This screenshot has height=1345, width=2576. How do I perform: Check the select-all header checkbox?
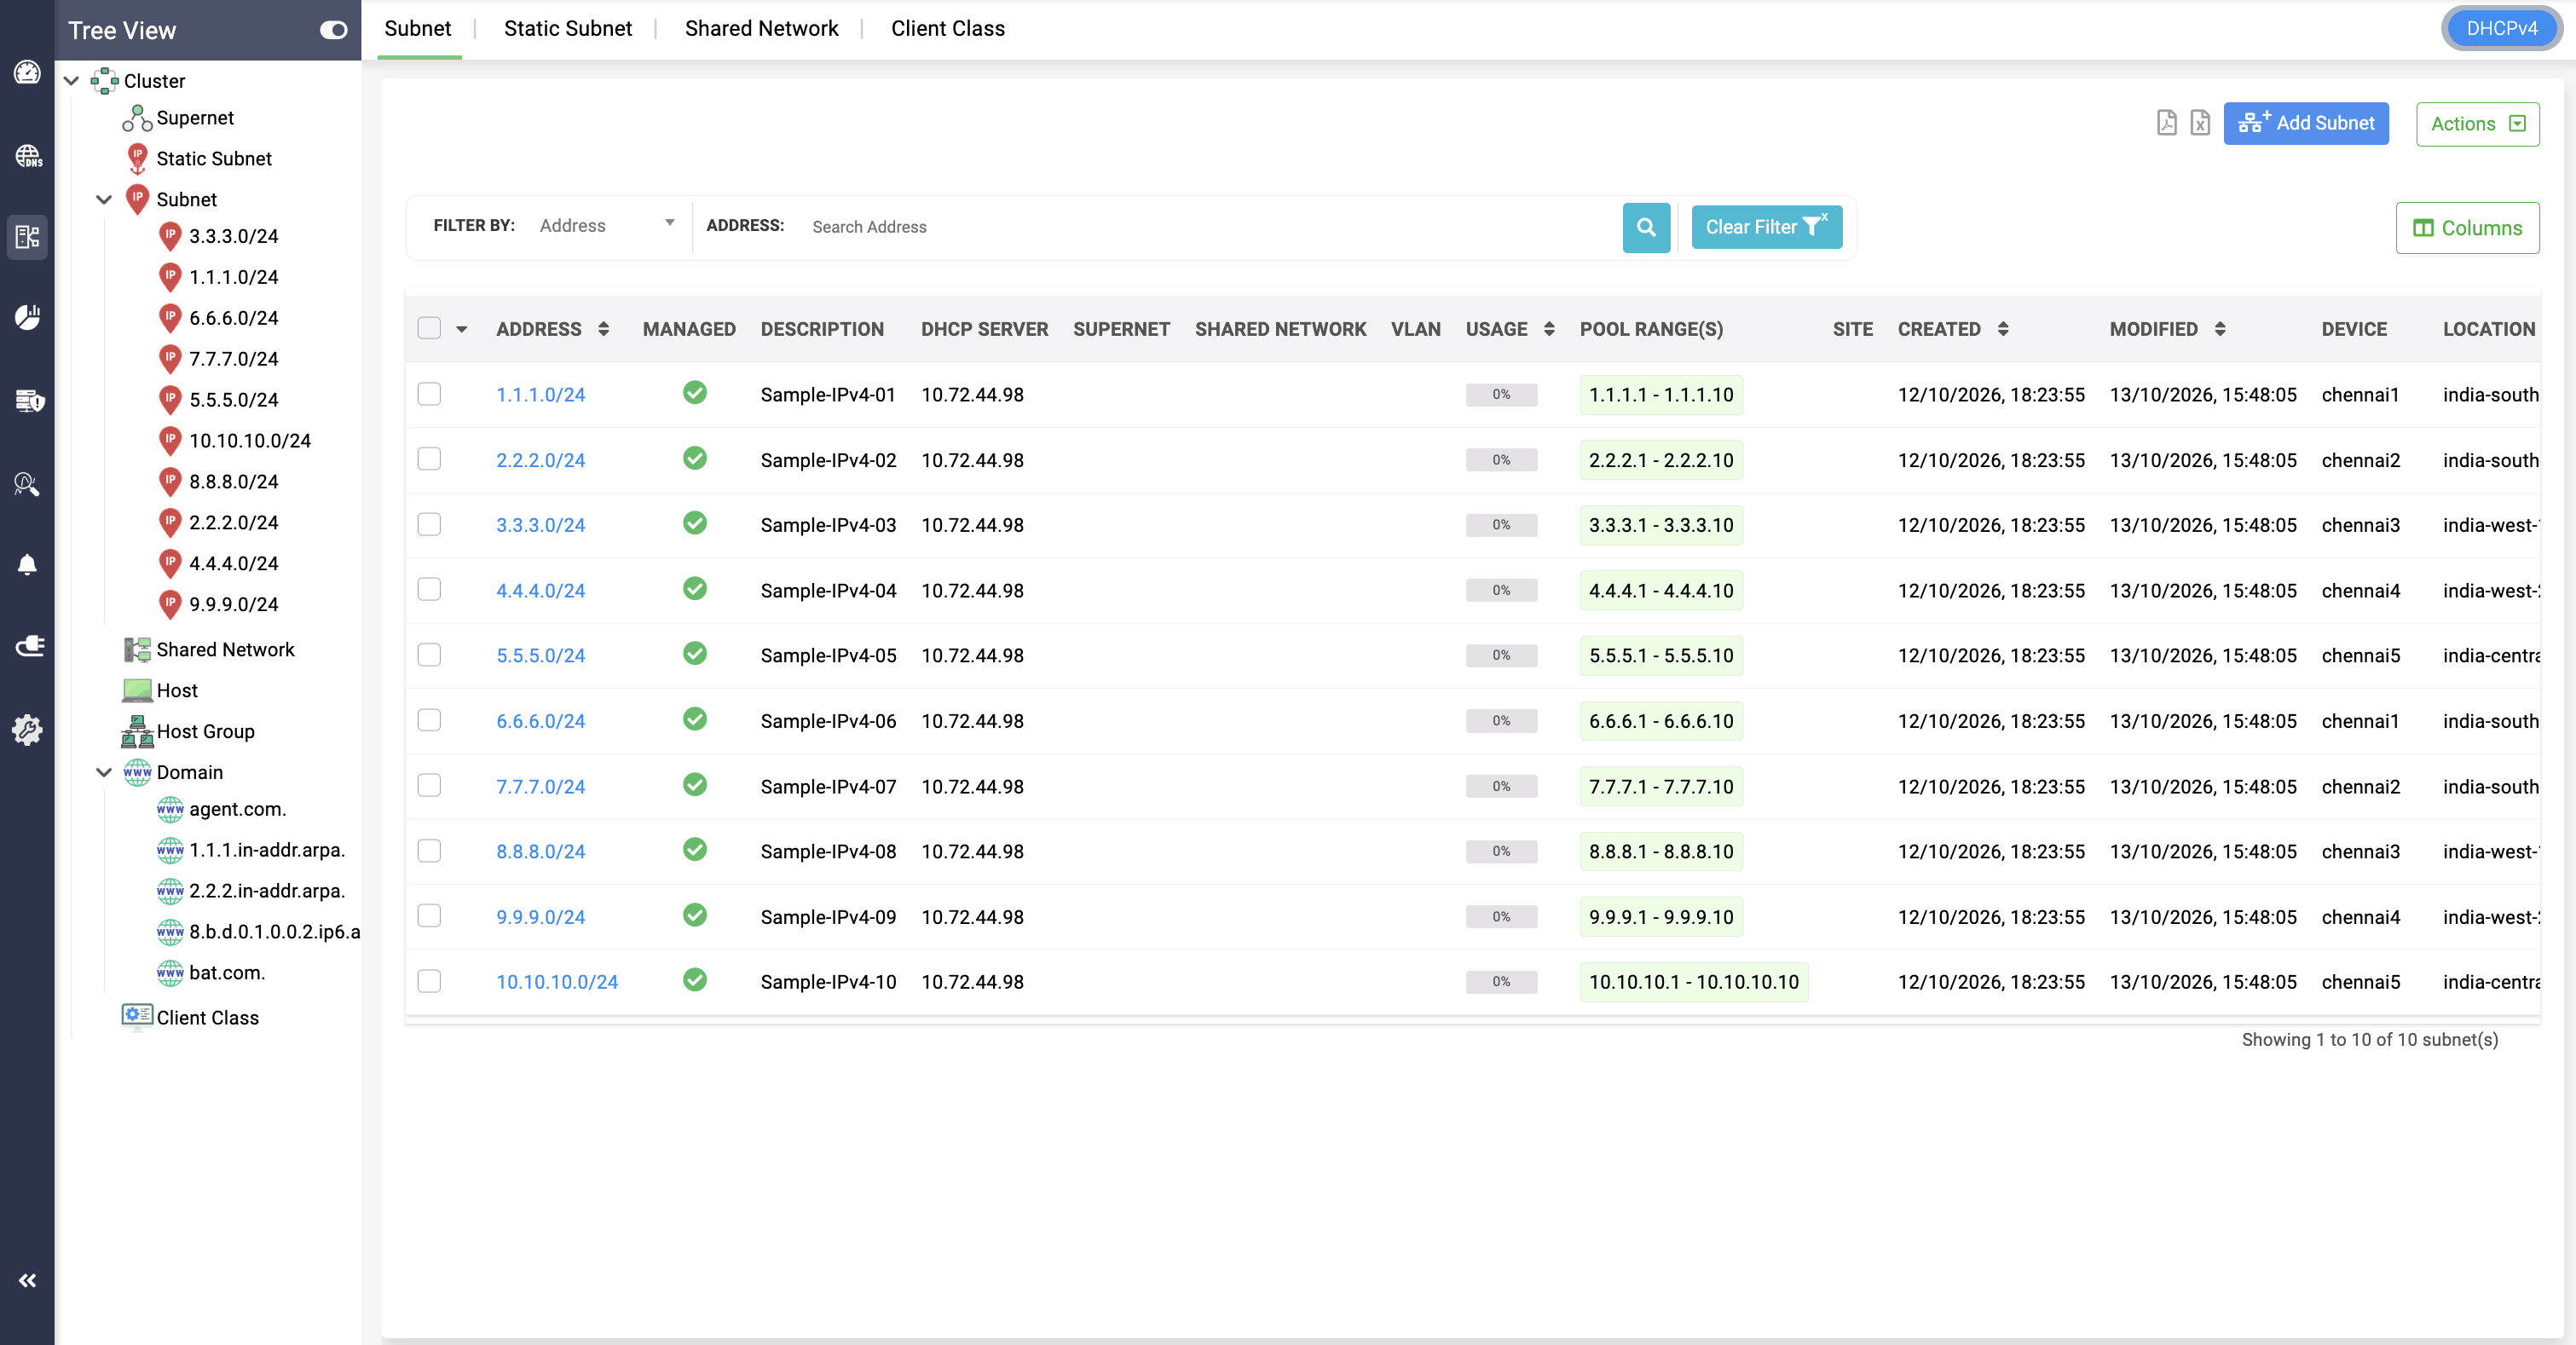pos(429,328)
